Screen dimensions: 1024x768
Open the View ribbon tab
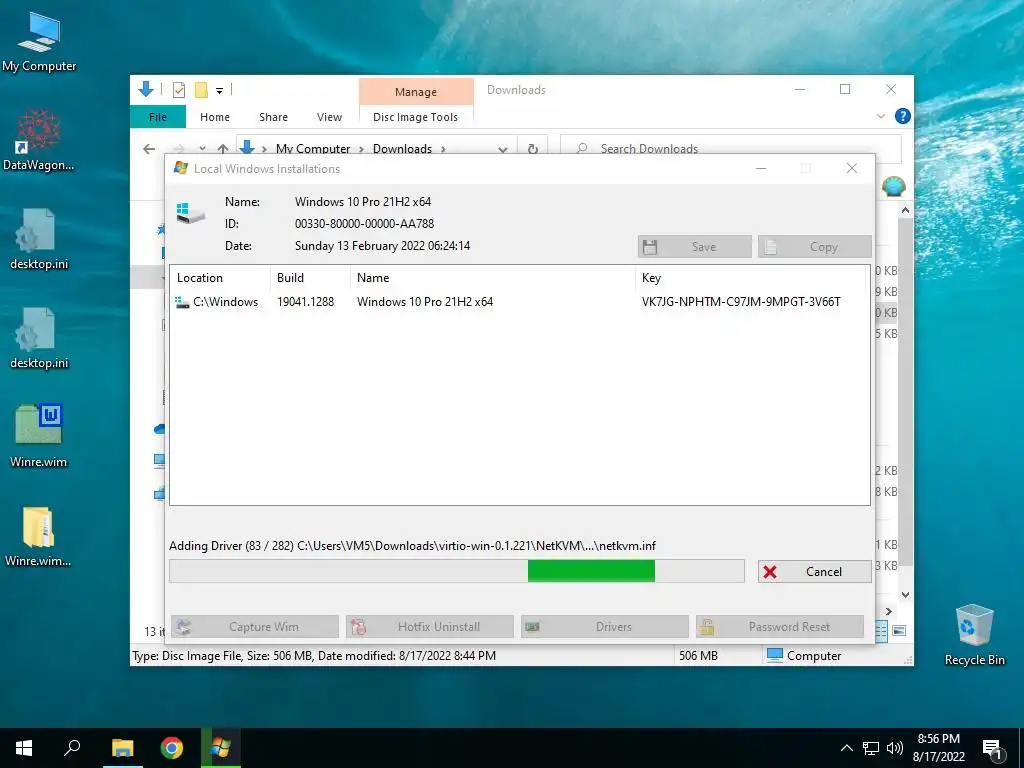click(x=329, y=117)
